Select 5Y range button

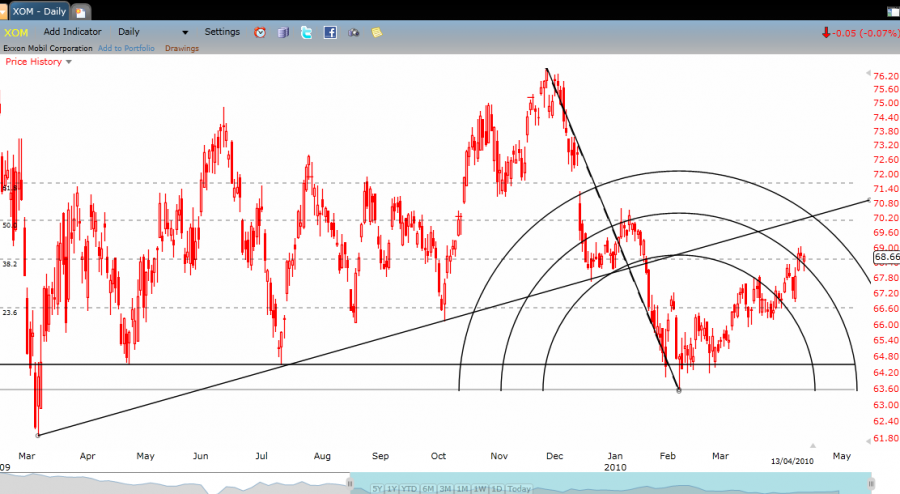tap(377, 489)
